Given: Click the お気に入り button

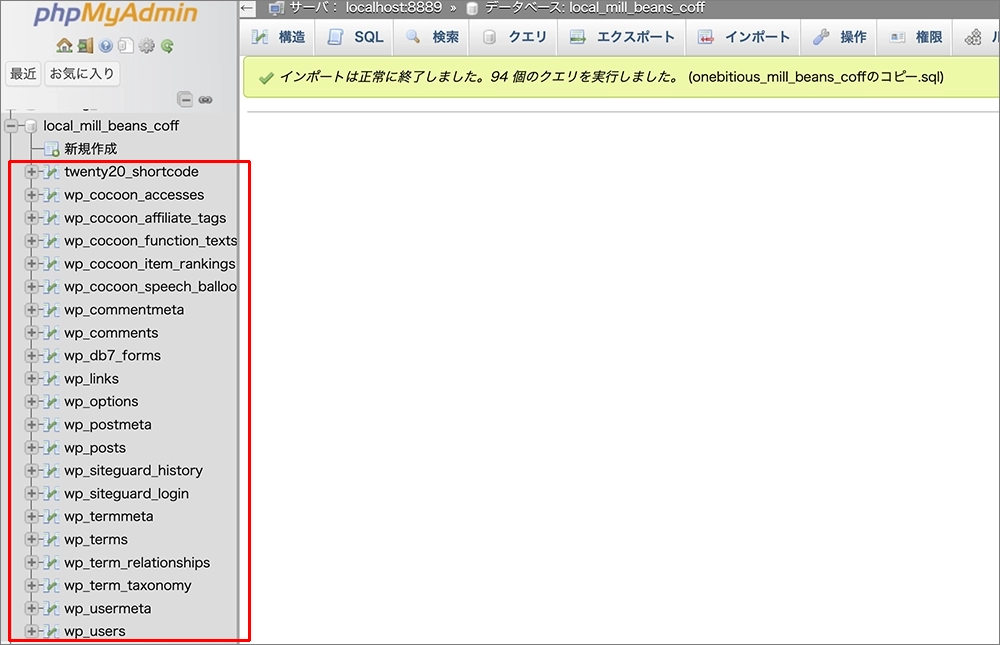Looking at the screenshot, I should (82, 73).
